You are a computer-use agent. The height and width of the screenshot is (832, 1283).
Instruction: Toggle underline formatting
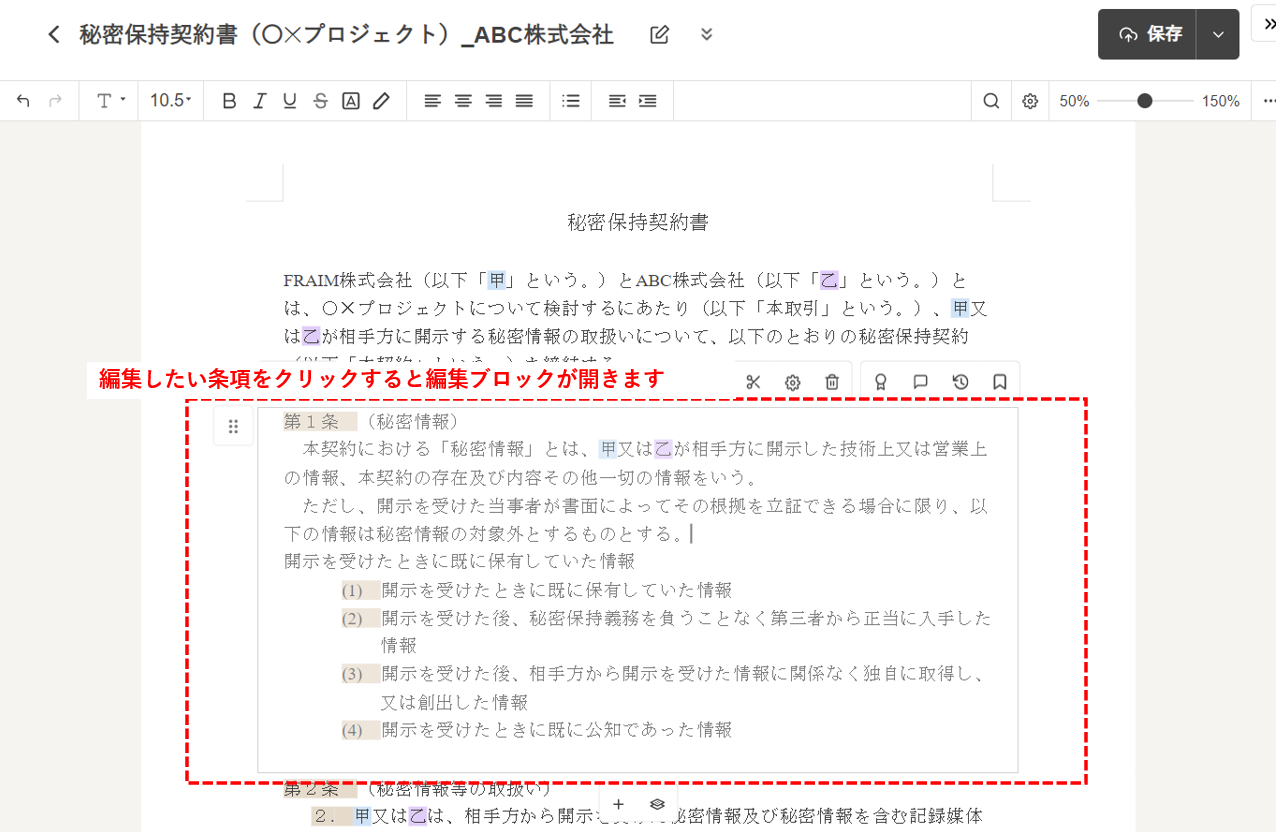pos(290,101)
